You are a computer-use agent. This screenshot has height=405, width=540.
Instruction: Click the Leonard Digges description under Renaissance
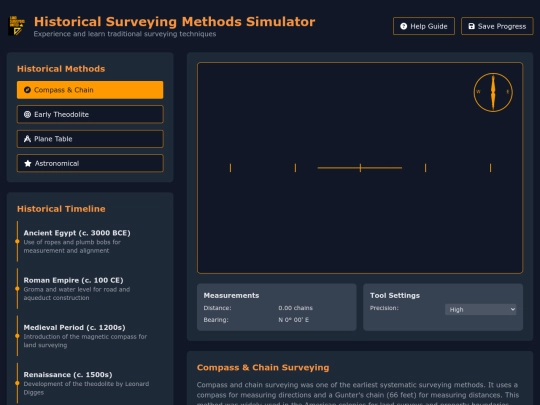pyautogui.click(x=86, y=388)
